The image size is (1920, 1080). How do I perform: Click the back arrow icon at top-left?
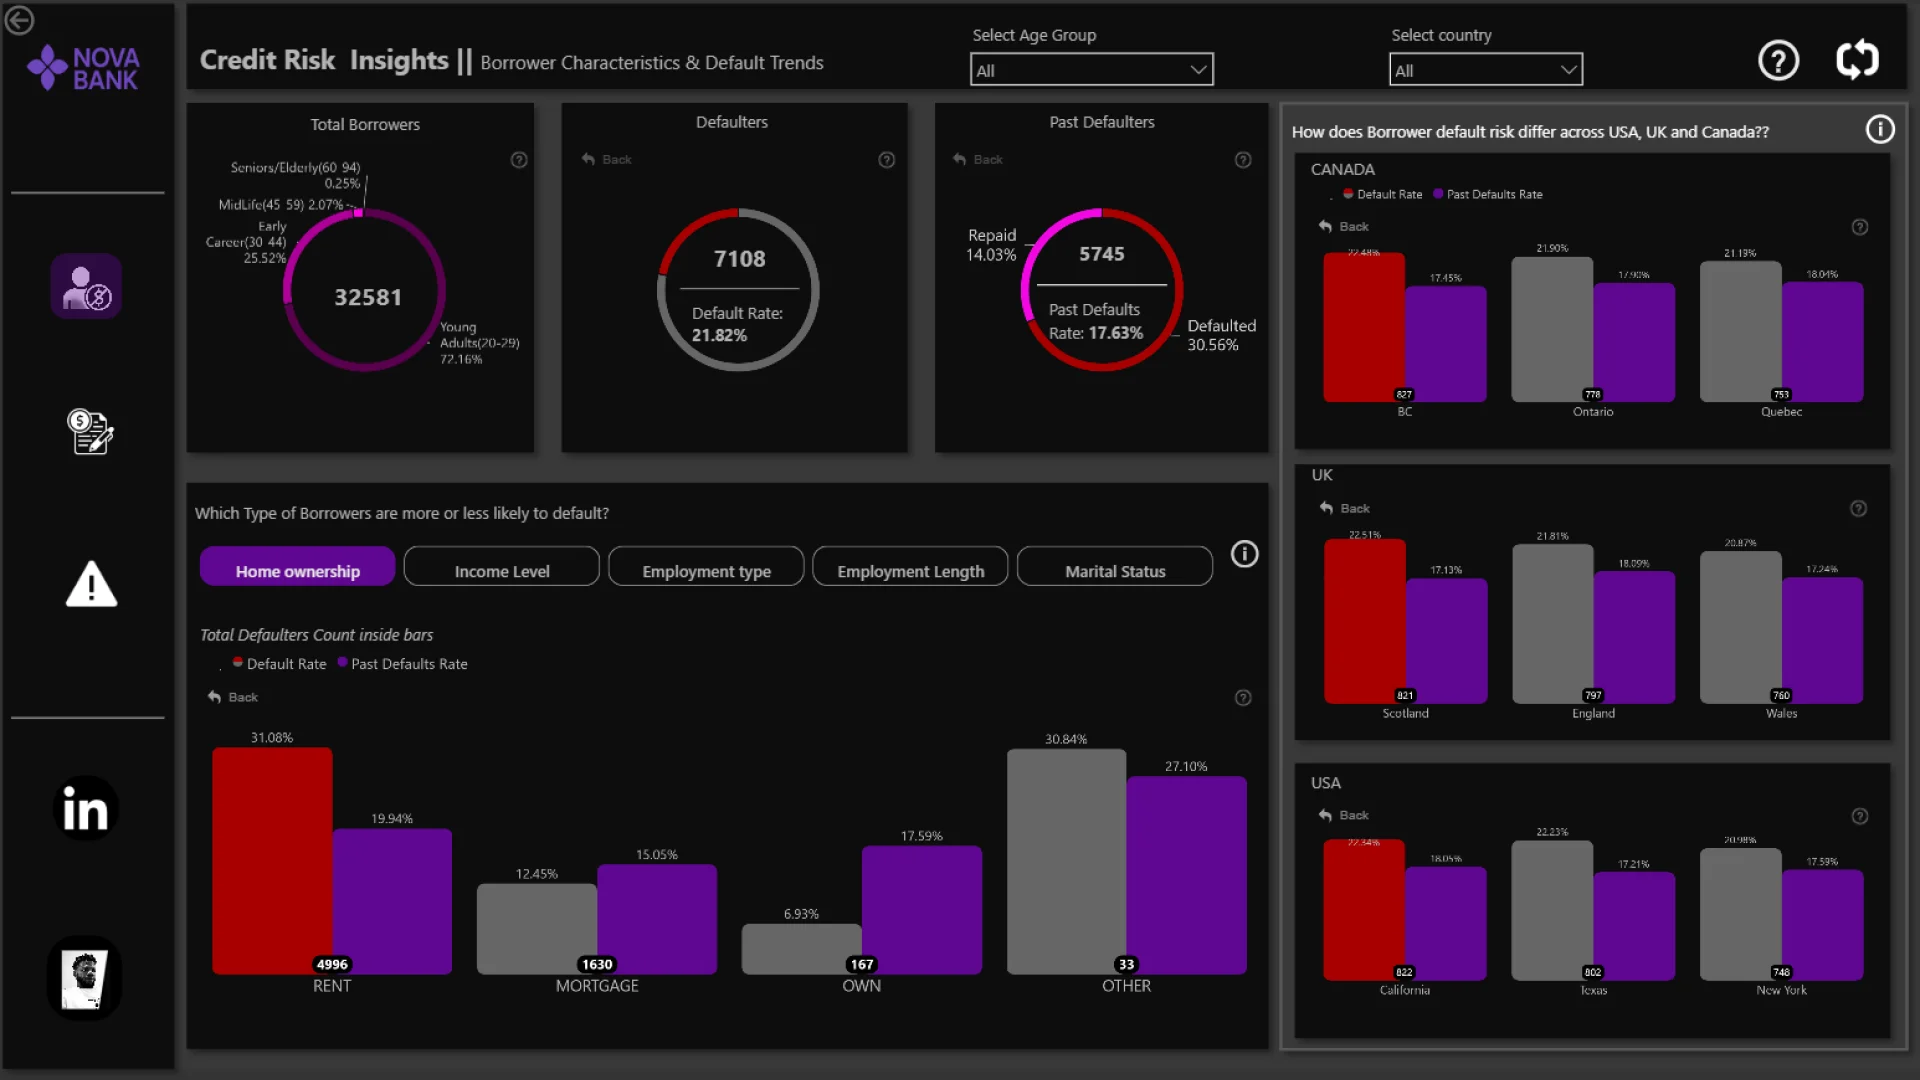click(x=19, y=20)
